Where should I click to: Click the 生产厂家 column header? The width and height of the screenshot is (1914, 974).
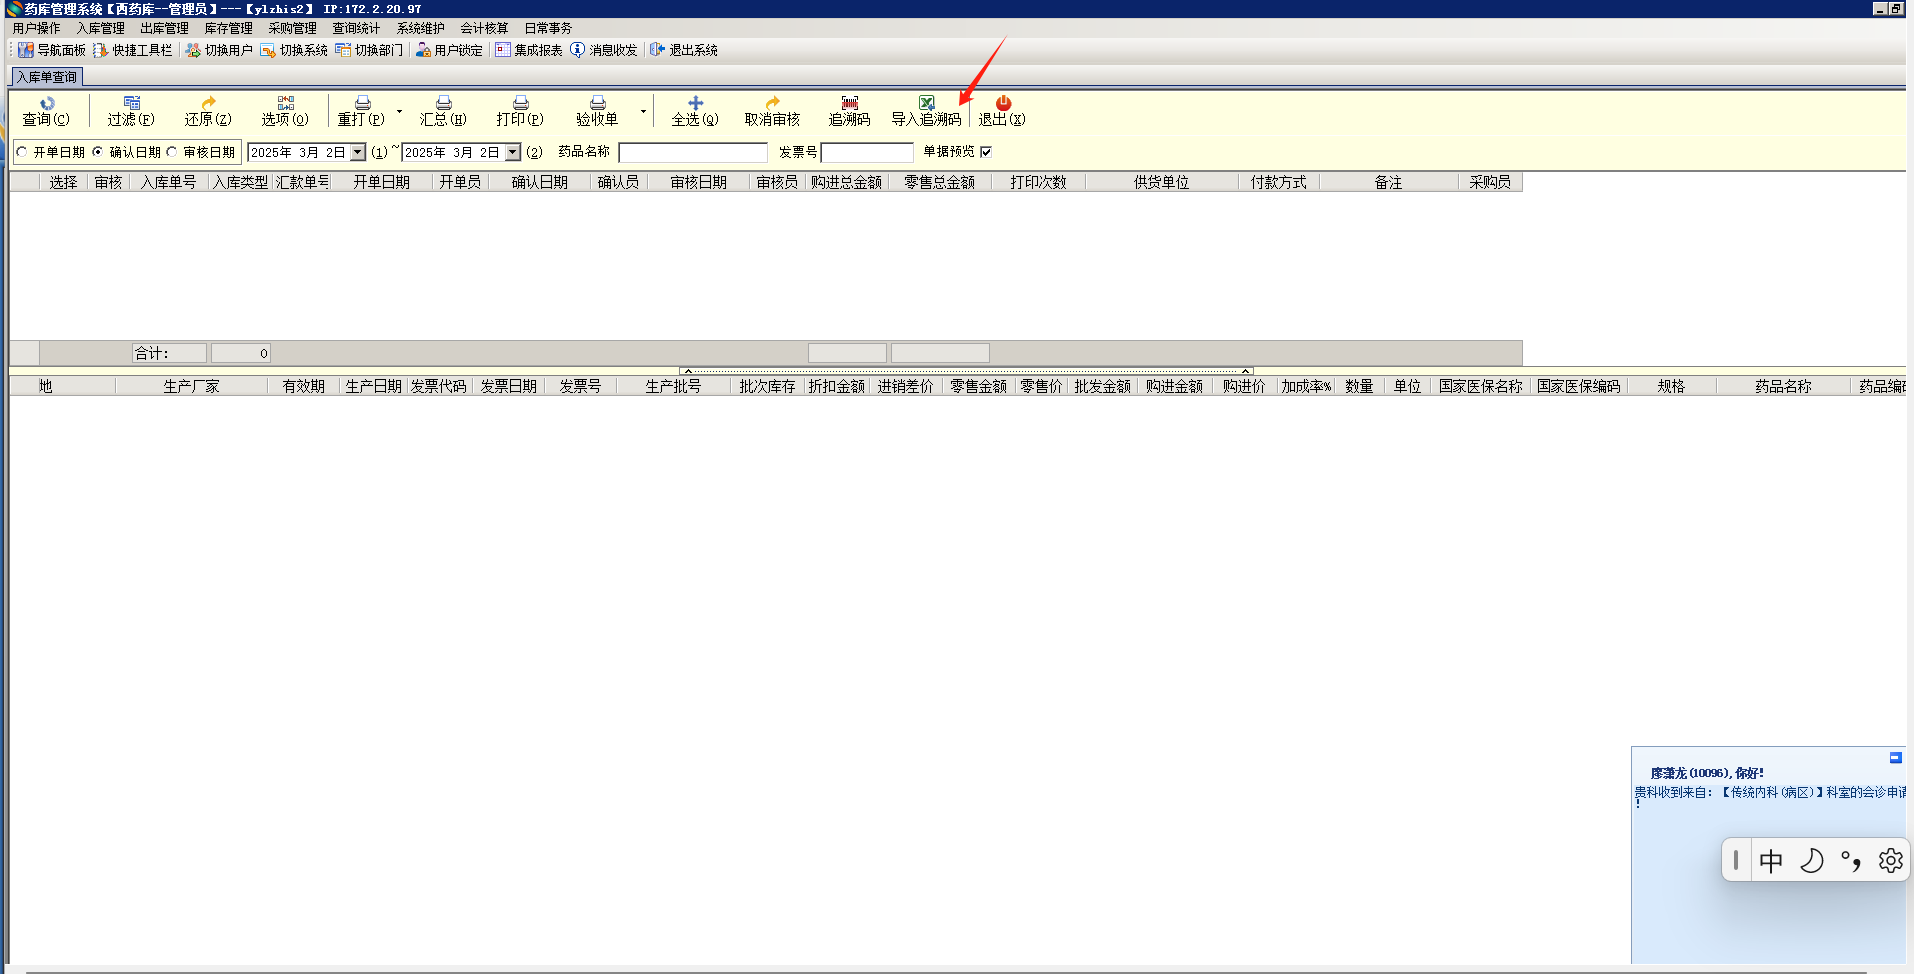point(191,386)
